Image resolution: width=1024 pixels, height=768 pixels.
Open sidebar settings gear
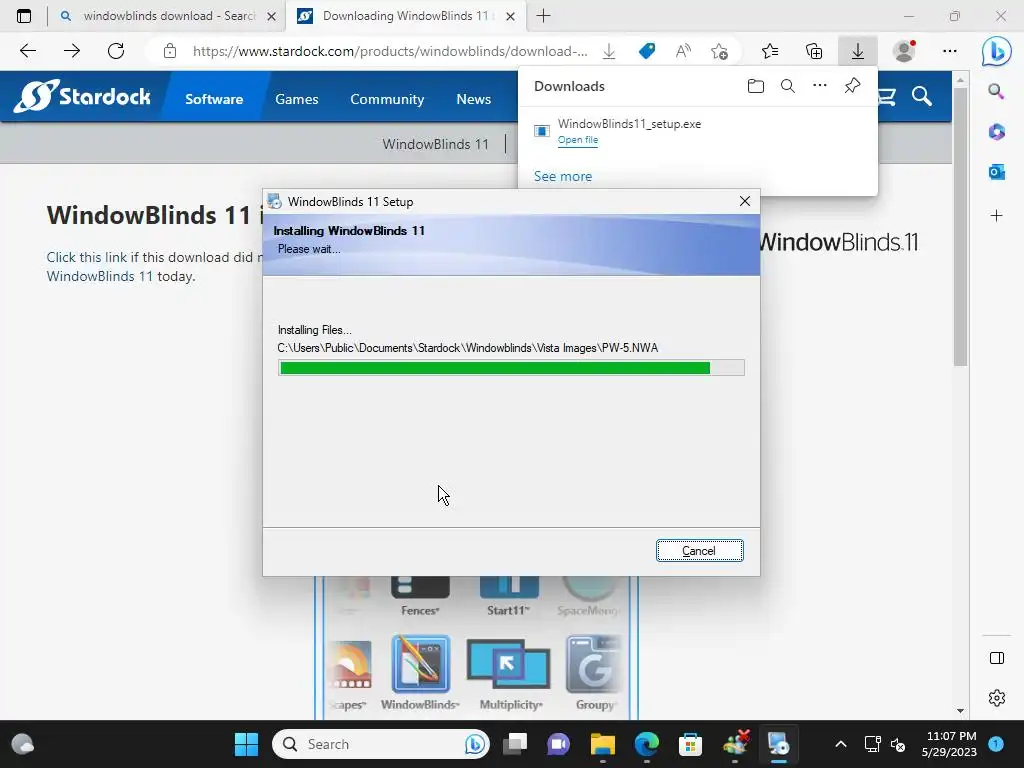pos(997,697)
